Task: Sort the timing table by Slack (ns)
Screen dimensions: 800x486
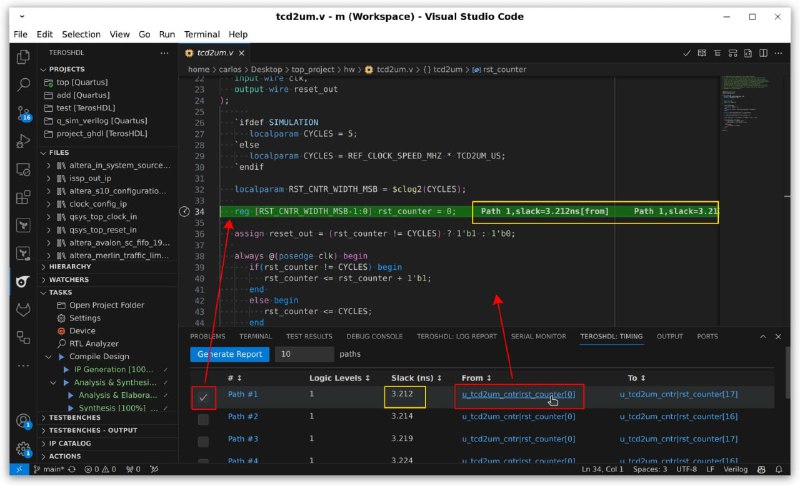Action: coord(416,378)
